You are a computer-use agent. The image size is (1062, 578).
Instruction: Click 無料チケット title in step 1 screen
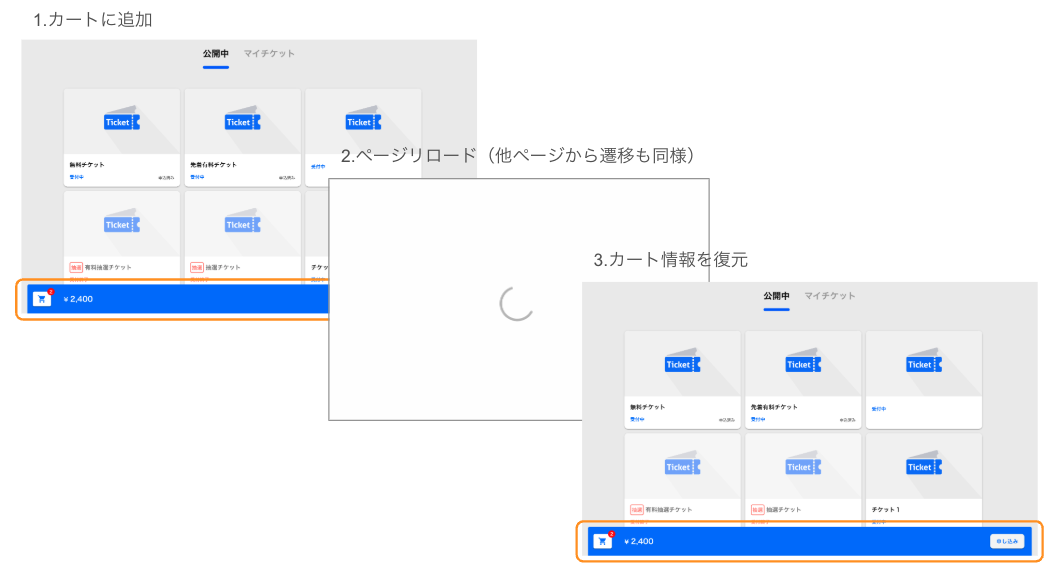87,165
